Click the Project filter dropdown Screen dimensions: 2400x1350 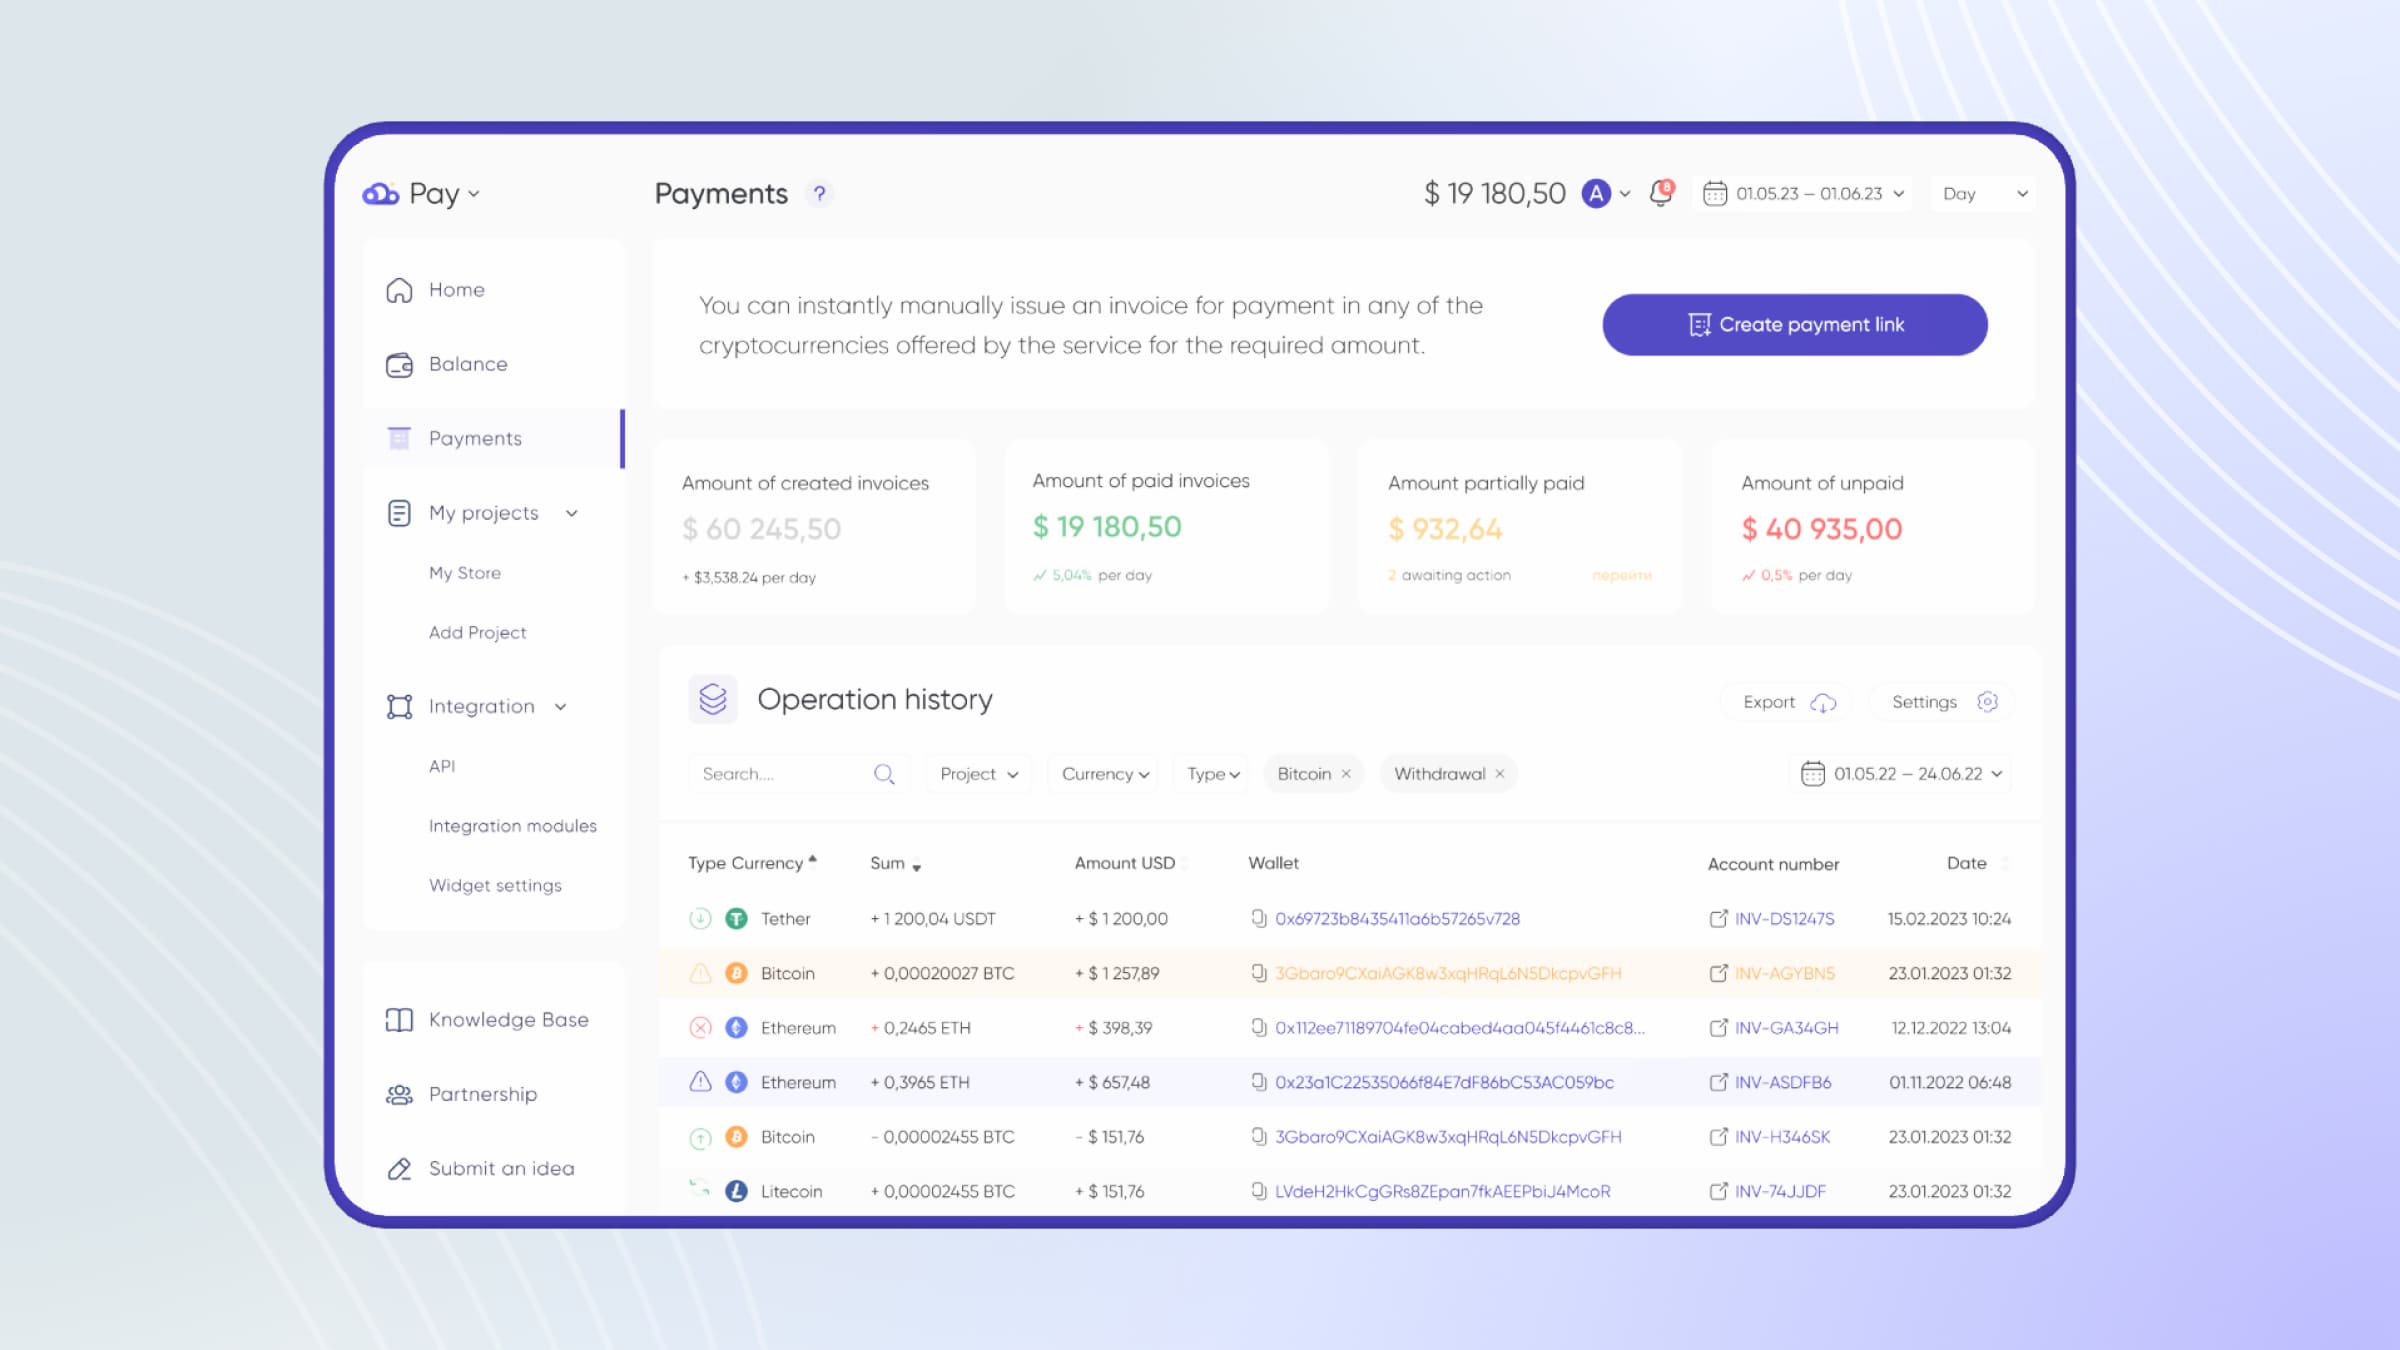(976, 773)
